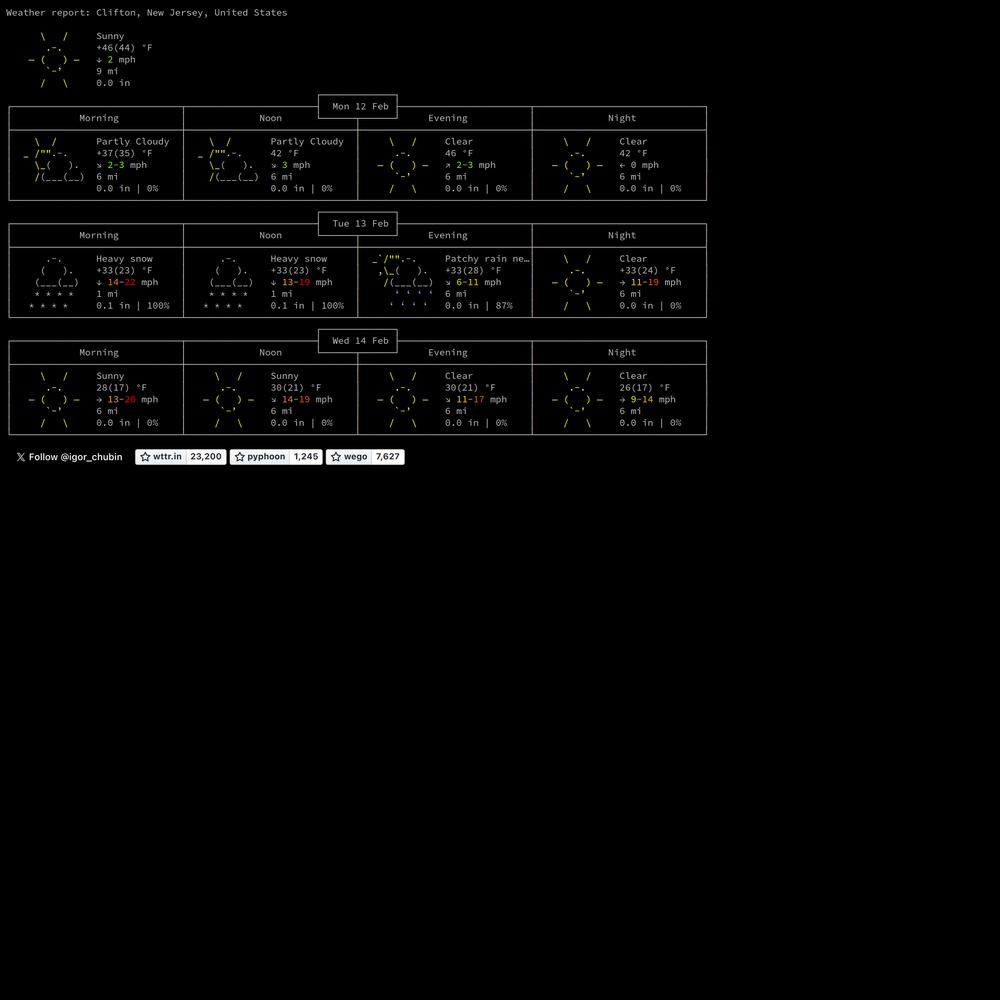Open the wego stargazers count 7,627
This screenshot has height=1000, width=1000.
[x=388, y=457]
